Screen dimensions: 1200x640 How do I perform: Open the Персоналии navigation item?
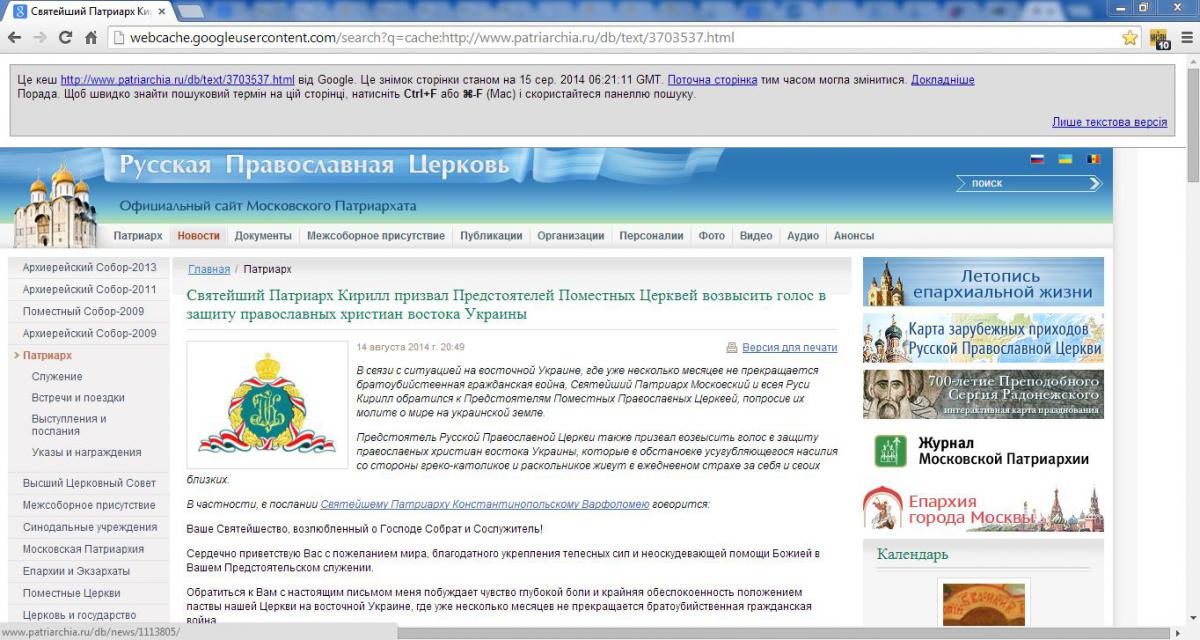pos(651,236)
